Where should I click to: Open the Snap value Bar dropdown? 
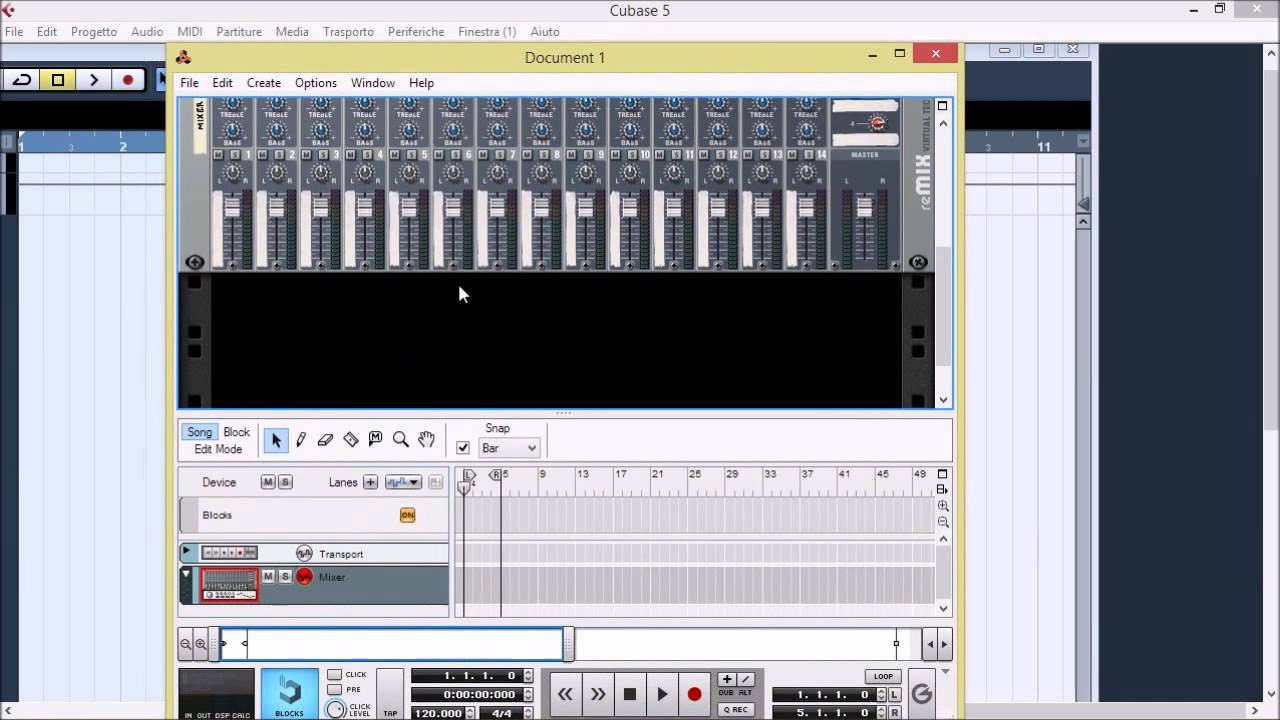509,448
